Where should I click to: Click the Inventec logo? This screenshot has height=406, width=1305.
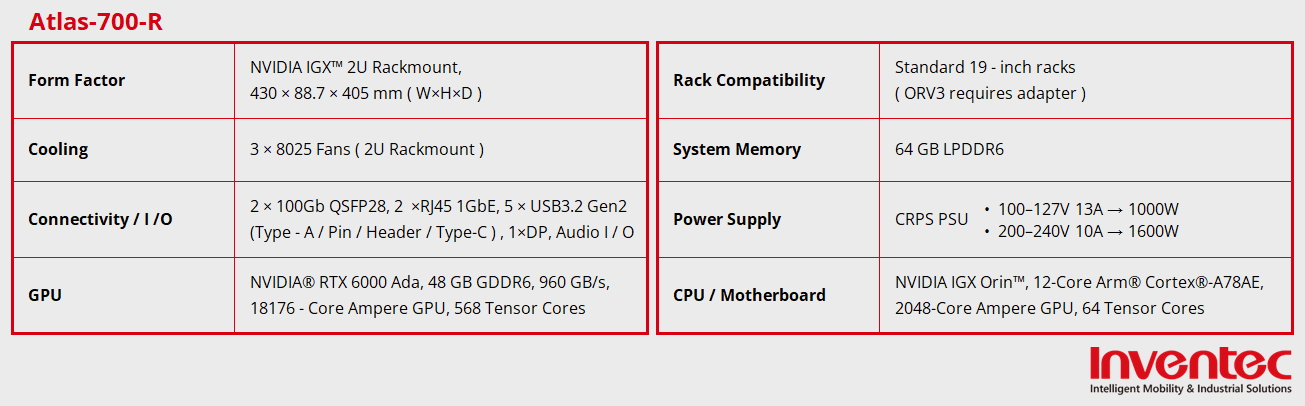click(x=1190, y=369)
